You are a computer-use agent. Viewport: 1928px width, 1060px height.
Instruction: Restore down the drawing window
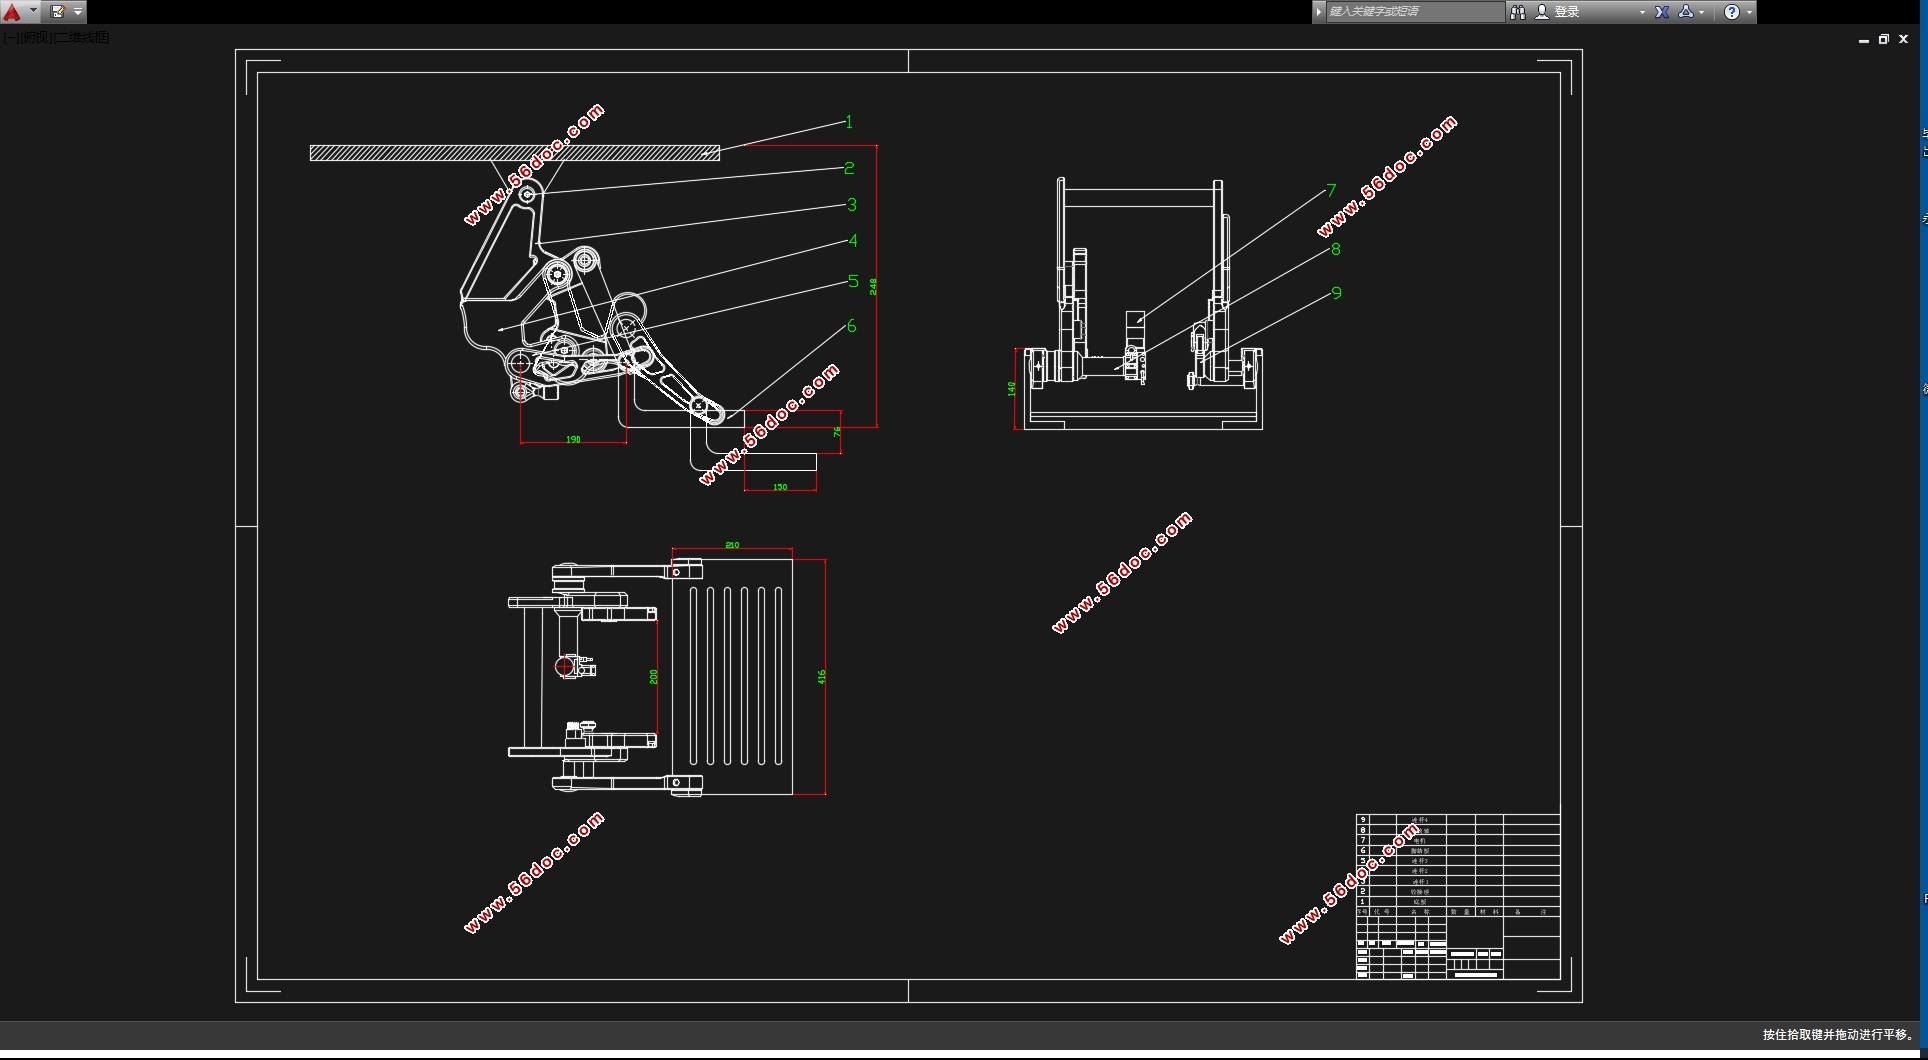tap(1884, 40)
